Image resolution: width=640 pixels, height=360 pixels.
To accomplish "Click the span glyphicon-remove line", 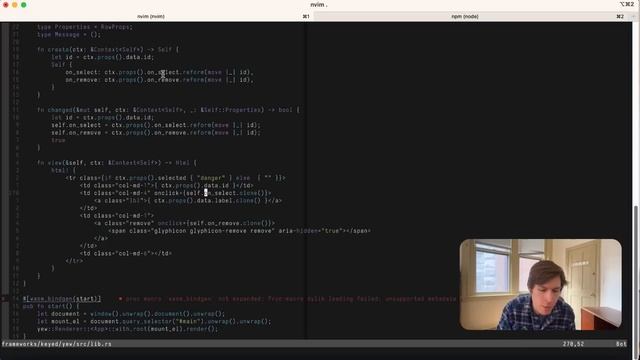I will click(x=240, y=231).
